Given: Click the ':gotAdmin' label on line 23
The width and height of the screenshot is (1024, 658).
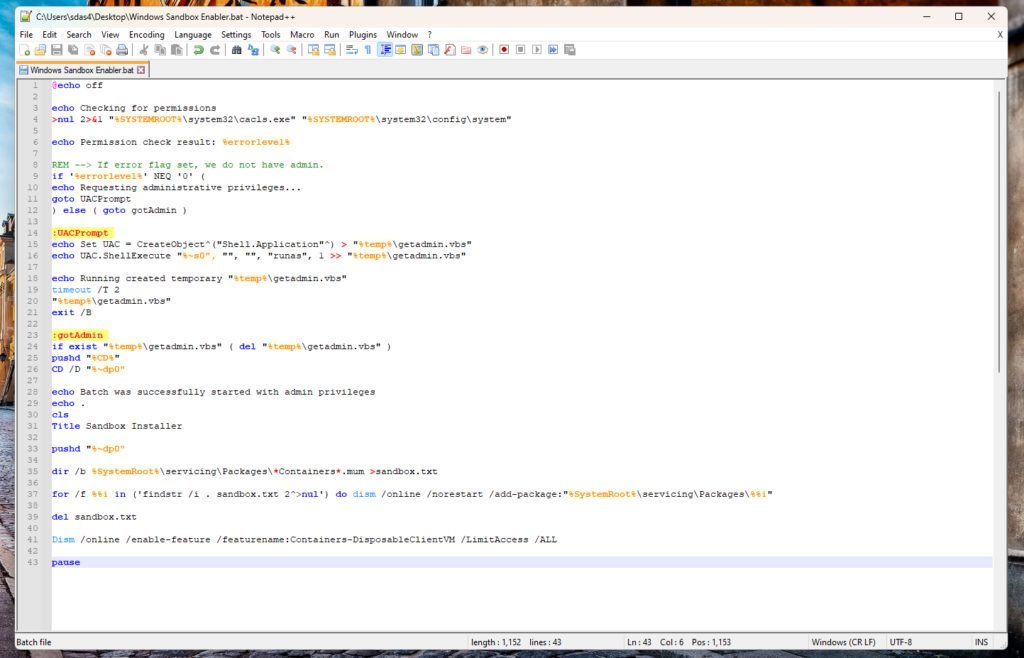Looking at the screenshot, I should (79, 335).
